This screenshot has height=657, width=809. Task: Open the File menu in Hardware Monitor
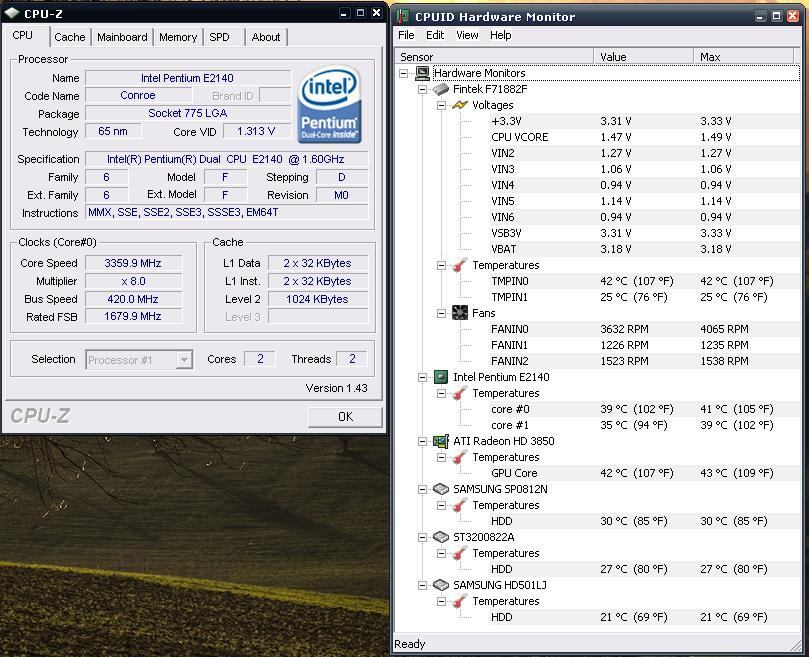click(406, 35)
